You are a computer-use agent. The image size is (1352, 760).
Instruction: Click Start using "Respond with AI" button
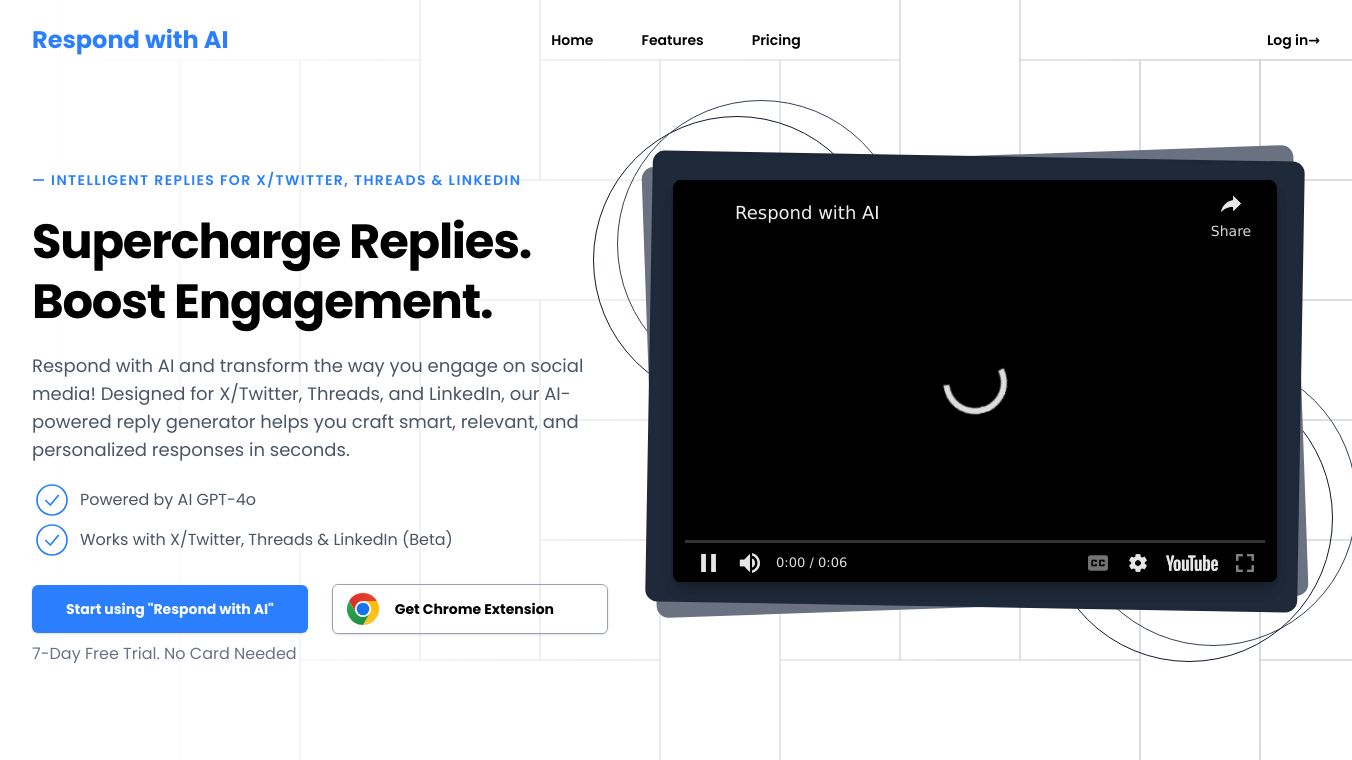pyautogui.click(x=170, y=609)
